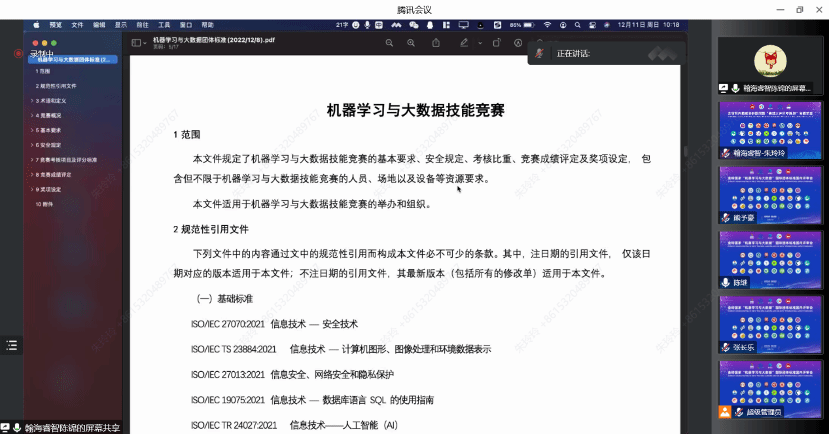This screenshot has height=434, width=830.
Task: Click the list icon on left edge
Action: coord(12,345)
